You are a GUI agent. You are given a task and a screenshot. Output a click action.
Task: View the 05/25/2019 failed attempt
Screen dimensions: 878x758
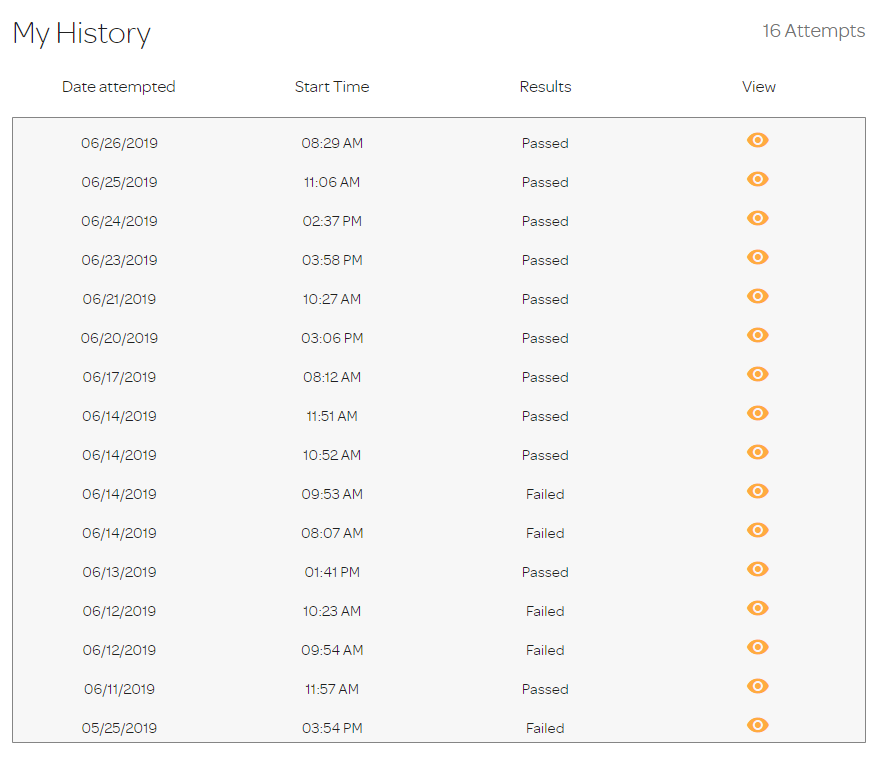[758, 725]
